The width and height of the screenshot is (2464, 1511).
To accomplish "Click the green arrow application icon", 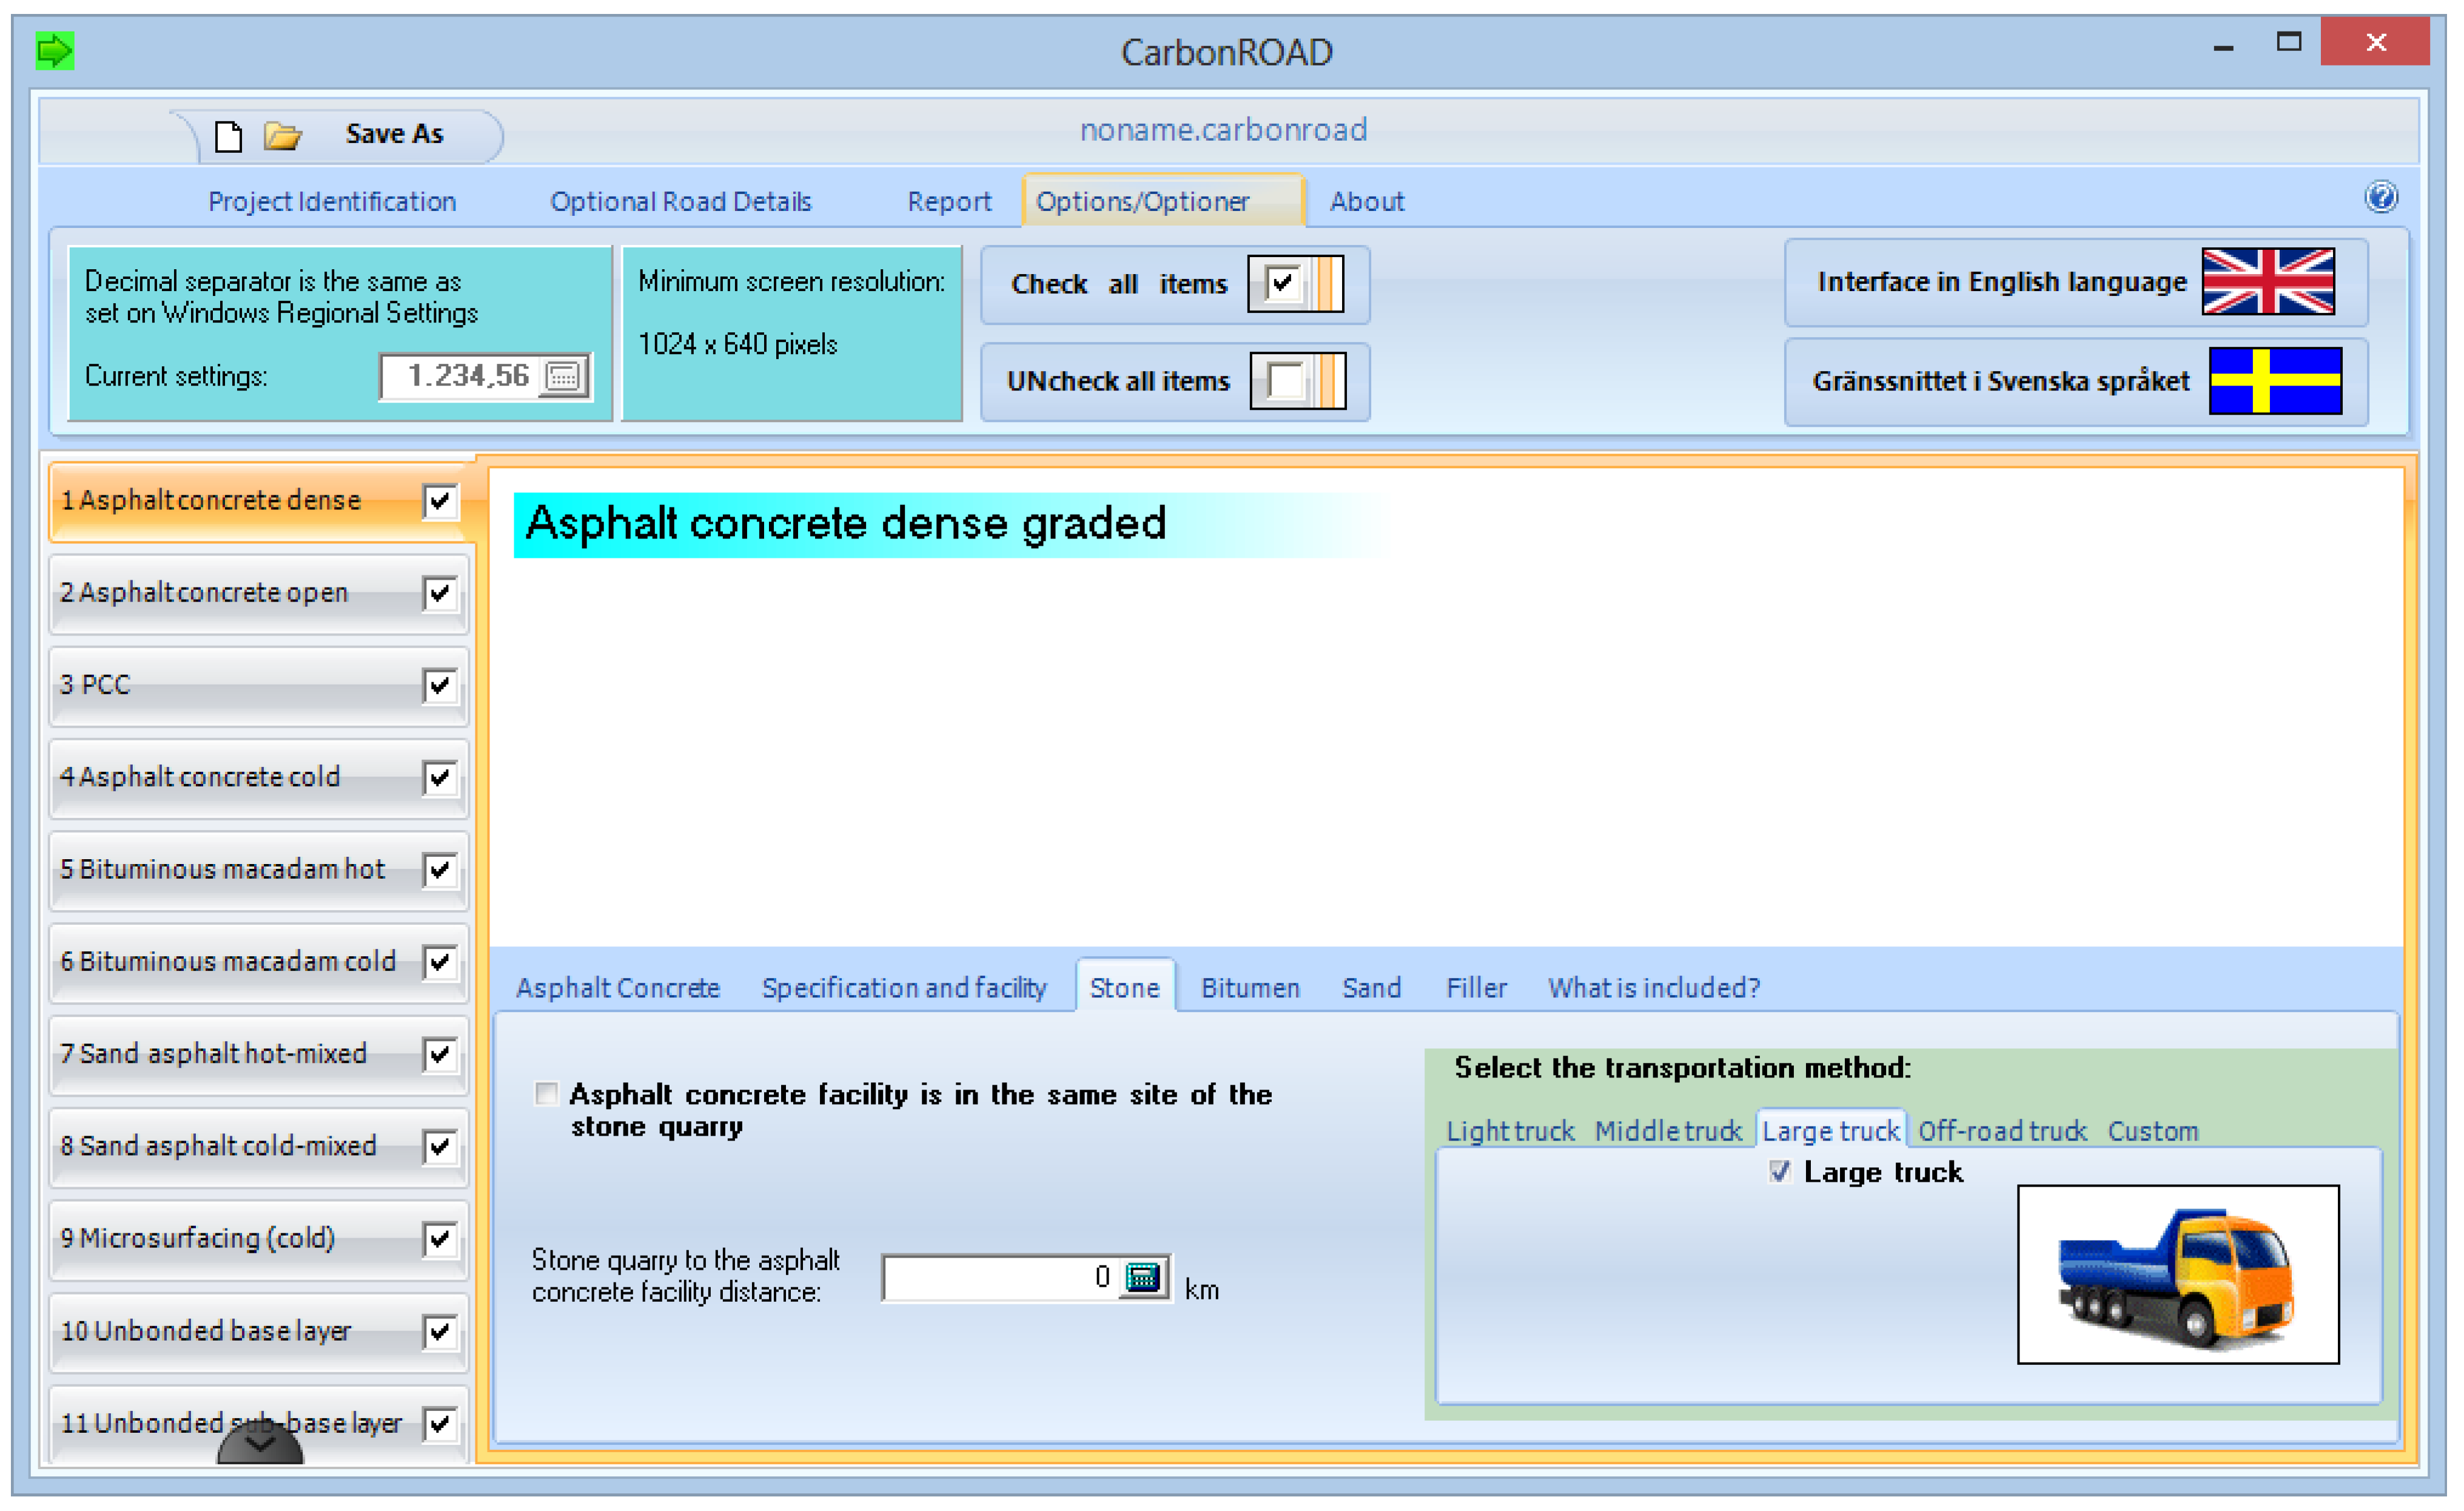I will click(x=54, y=50).
